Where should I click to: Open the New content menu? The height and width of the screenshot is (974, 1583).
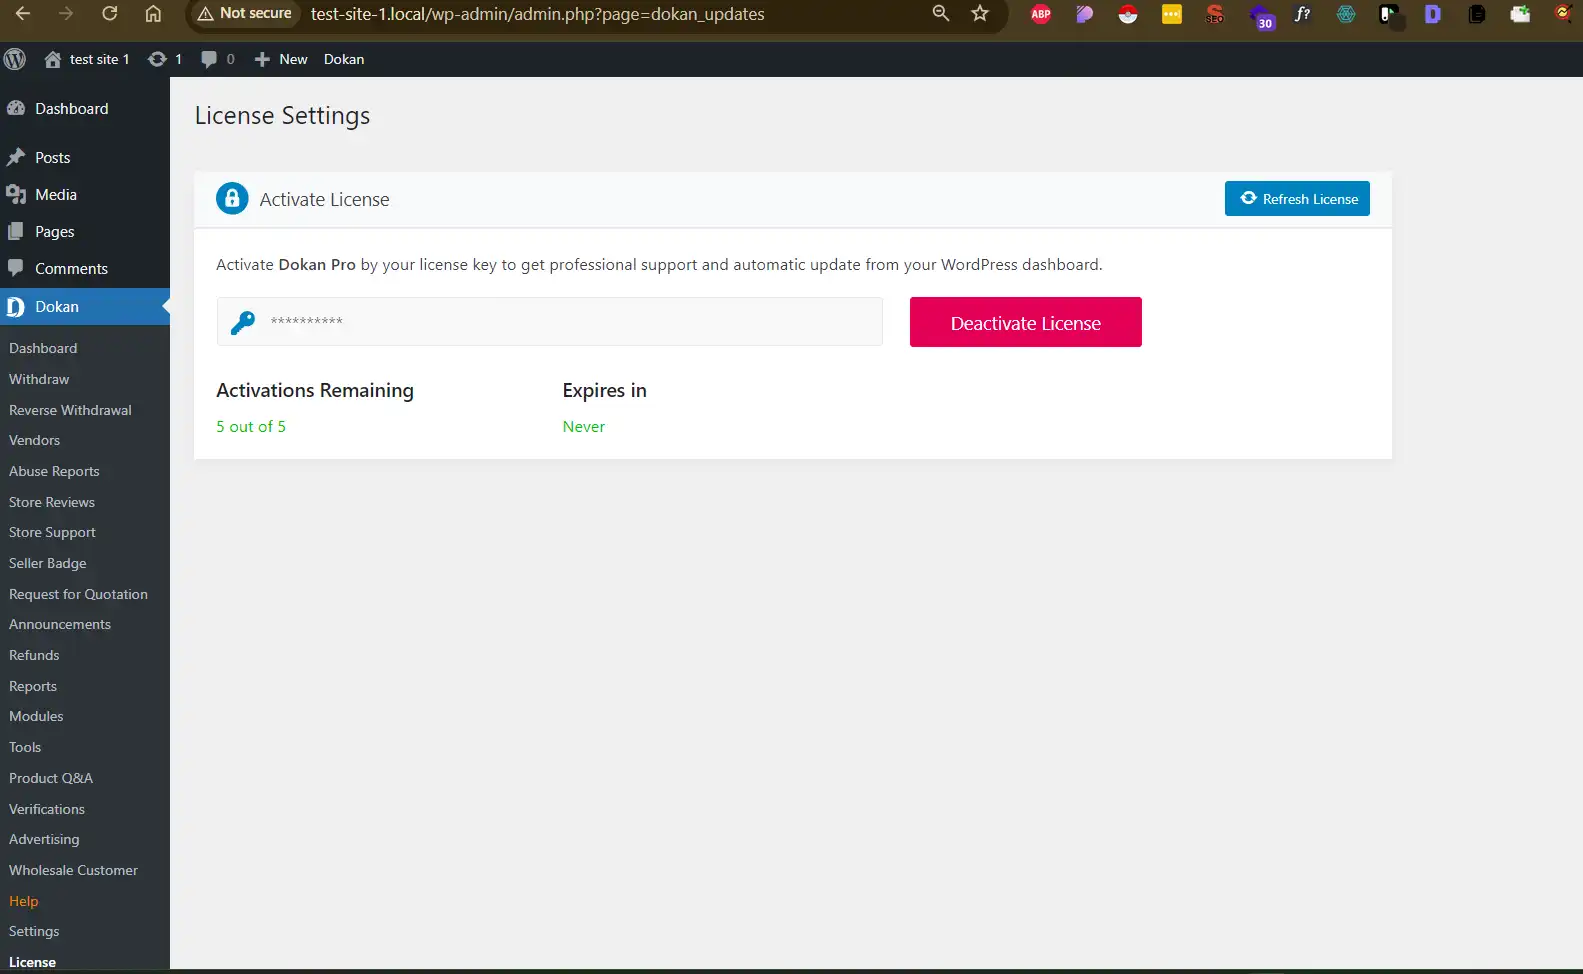pos(281,59)
